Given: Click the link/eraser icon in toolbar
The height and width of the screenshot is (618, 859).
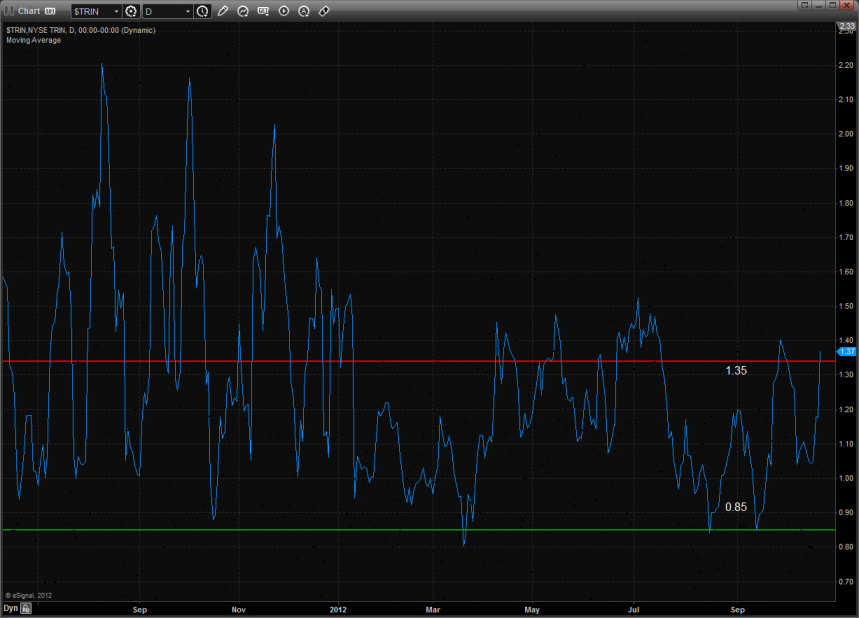Looking at the screenshot, I should (x=324, y=11).
